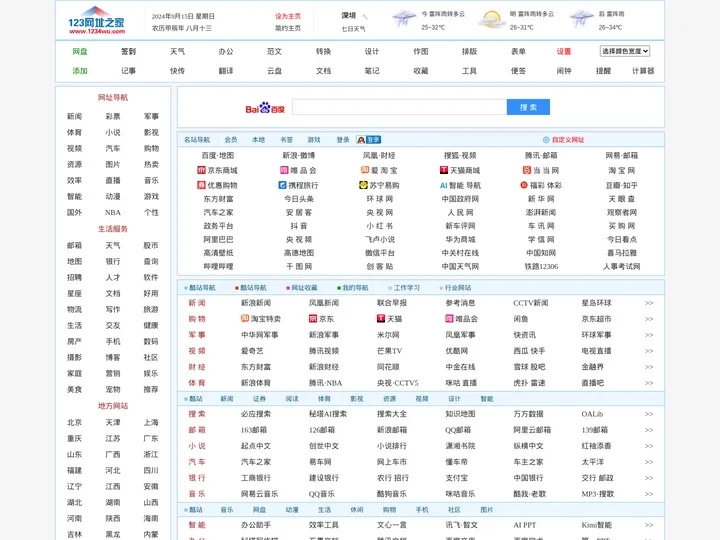
Task: Expand the 搜索 row with >> arrow
Action: click(x=649, y=414)
